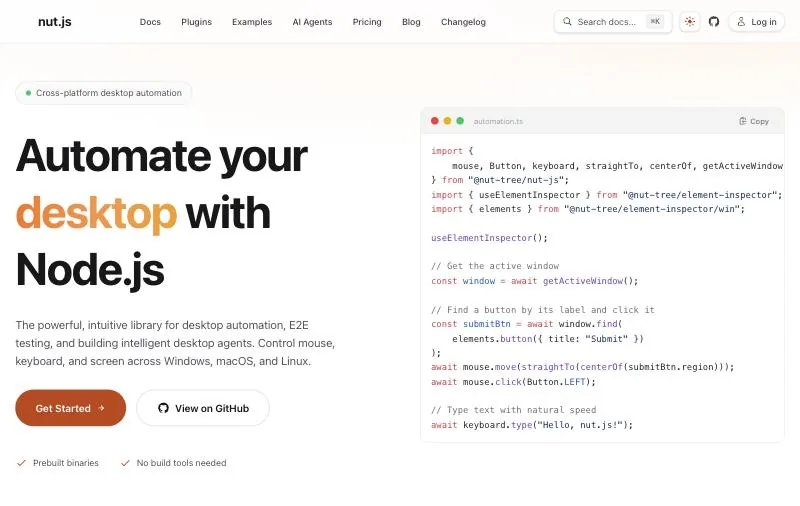Viewport: 800px width, 506px height.
Task: Click the useElementInspector(); code line
Action: pyautogui.click(x=489, y=238)
